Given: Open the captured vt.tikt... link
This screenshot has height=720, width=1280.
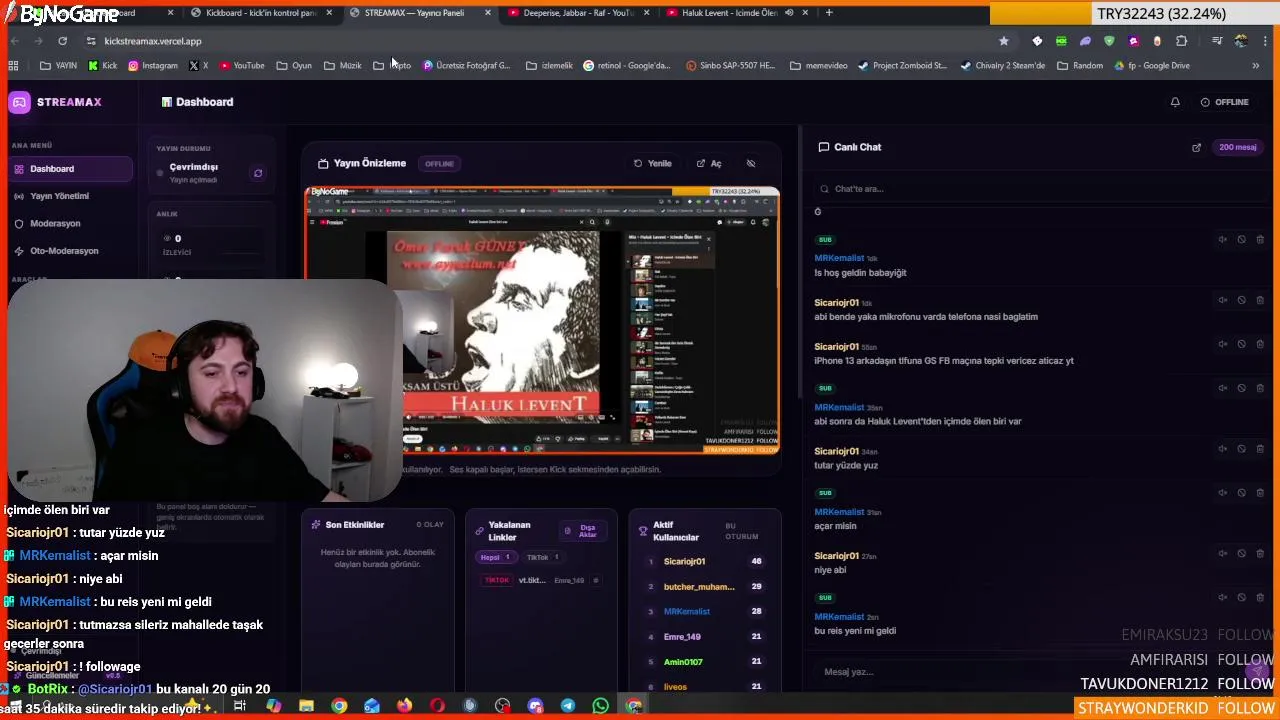Looking at the screenshot, I should point(532,580).
